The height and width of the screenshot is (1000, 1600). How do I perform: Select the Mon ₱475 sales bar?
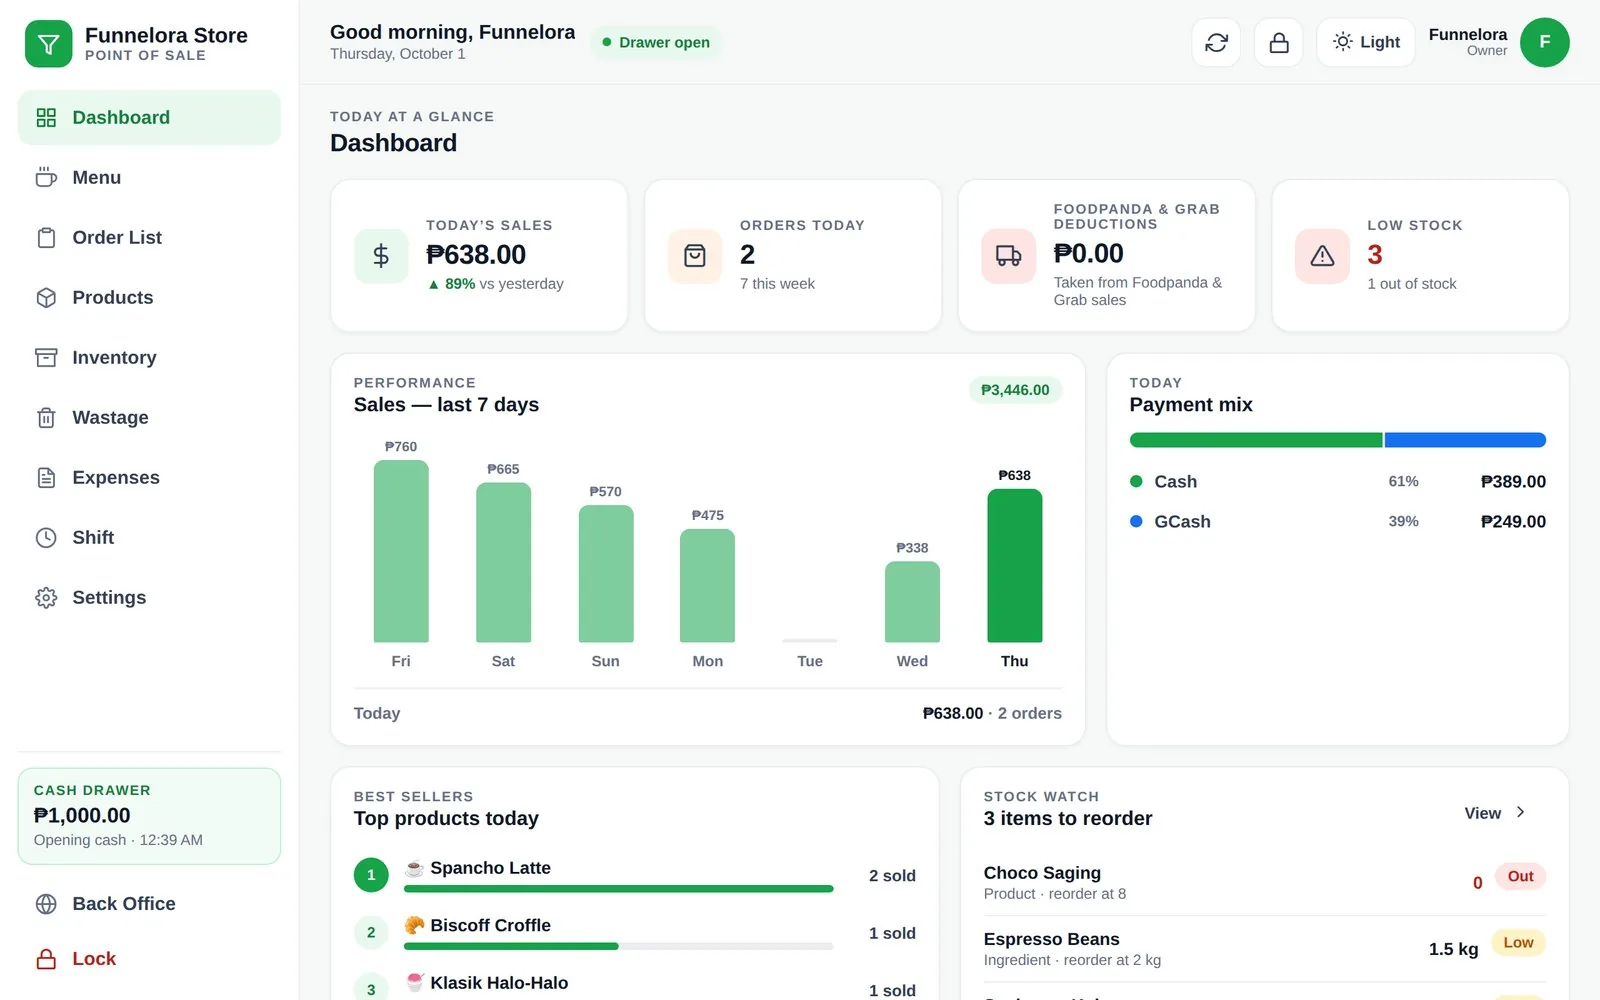pos(707,585)
